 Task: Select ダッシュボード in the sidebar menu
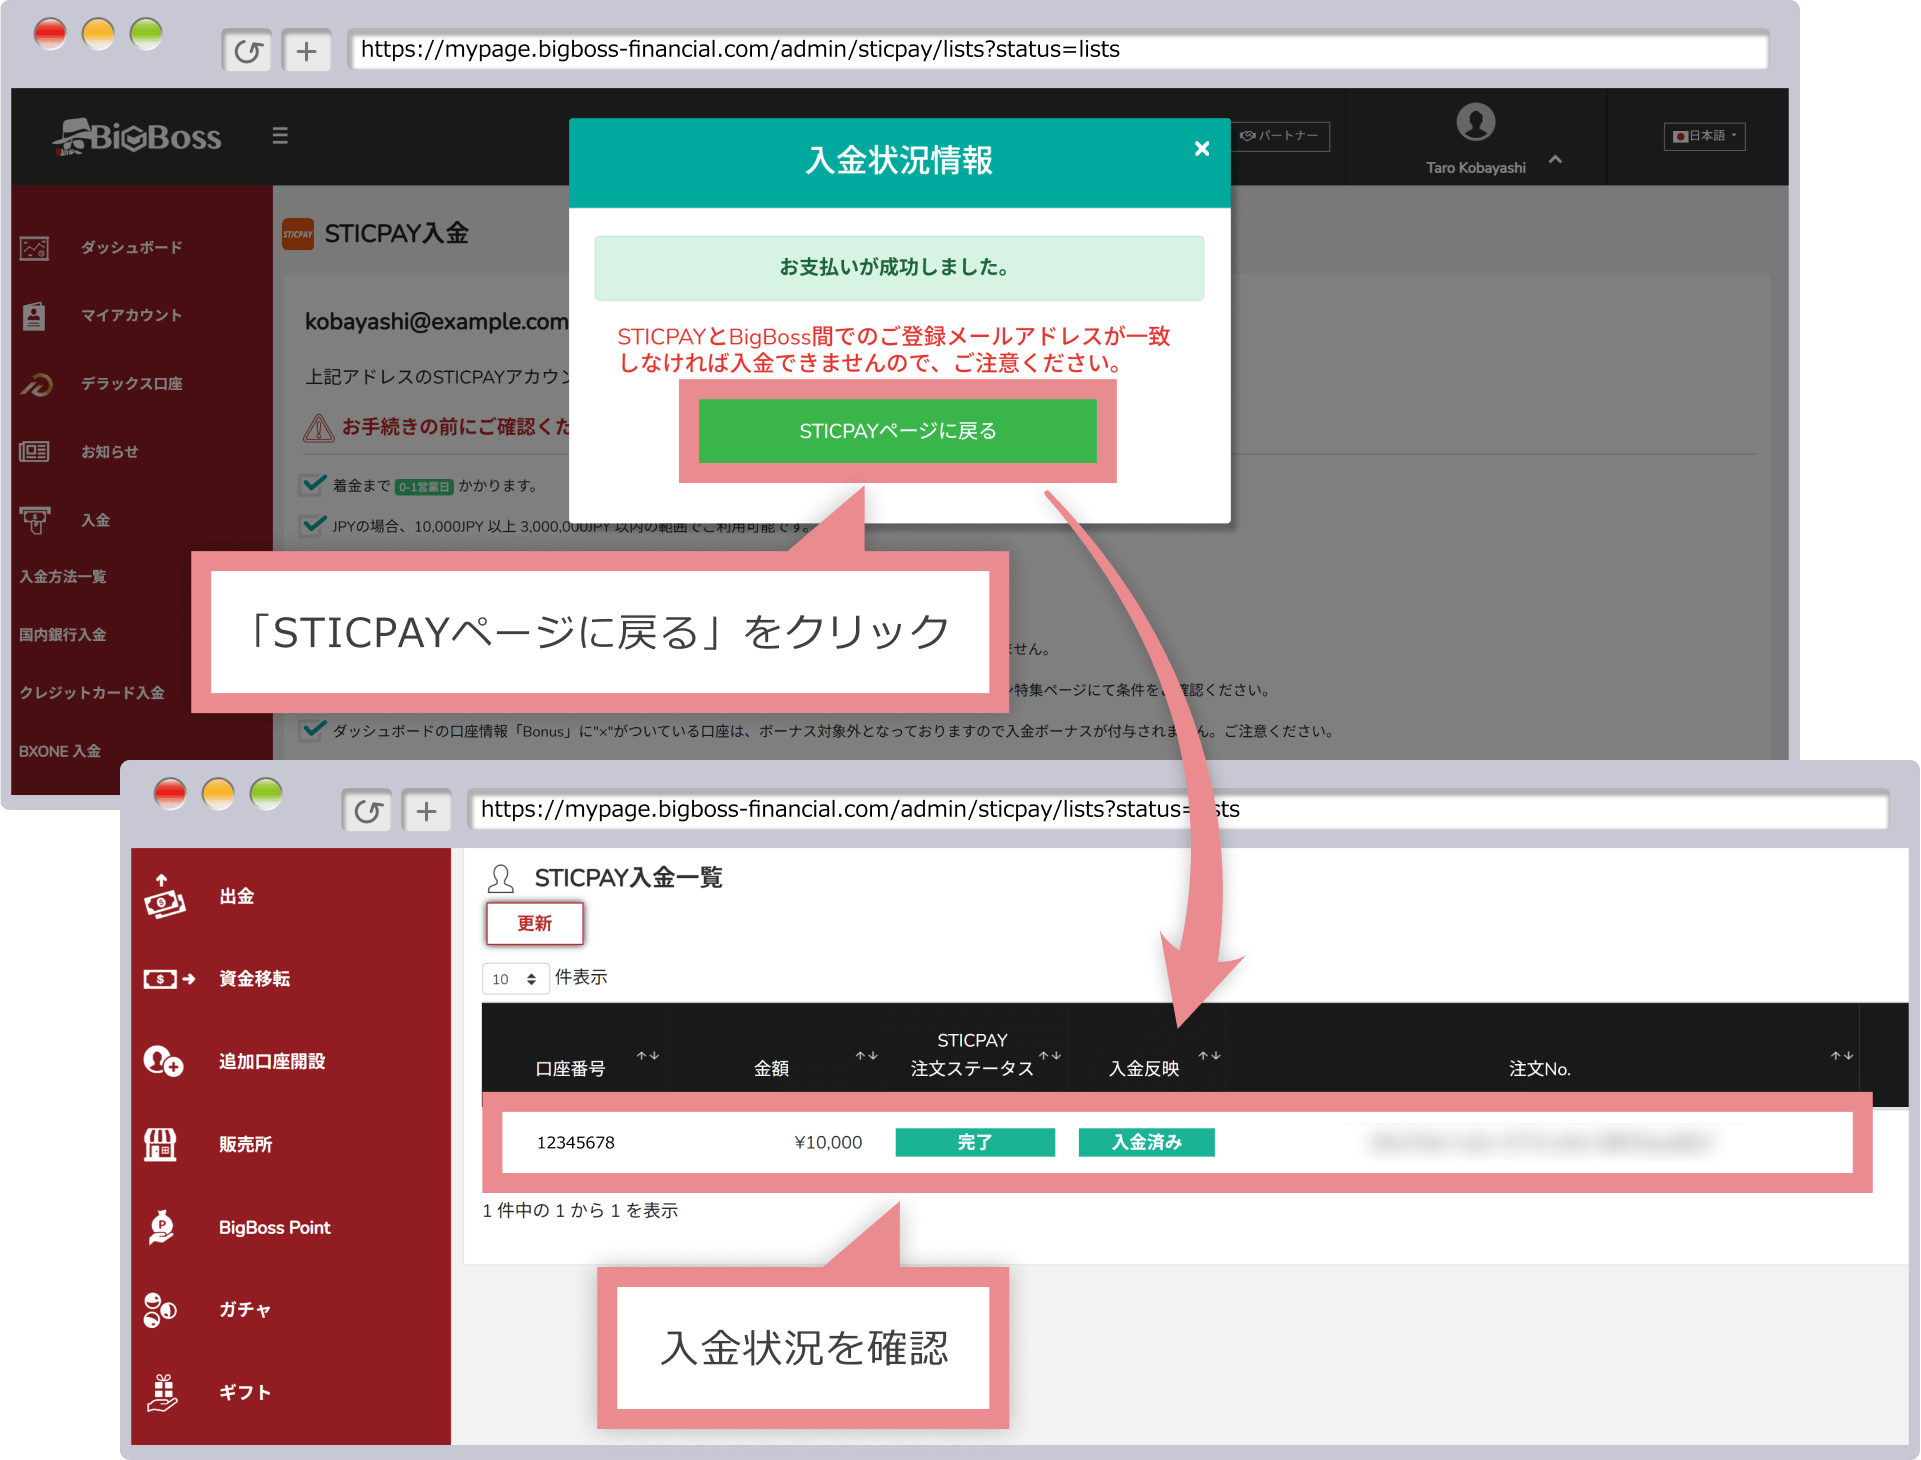(x=131, y=247)
